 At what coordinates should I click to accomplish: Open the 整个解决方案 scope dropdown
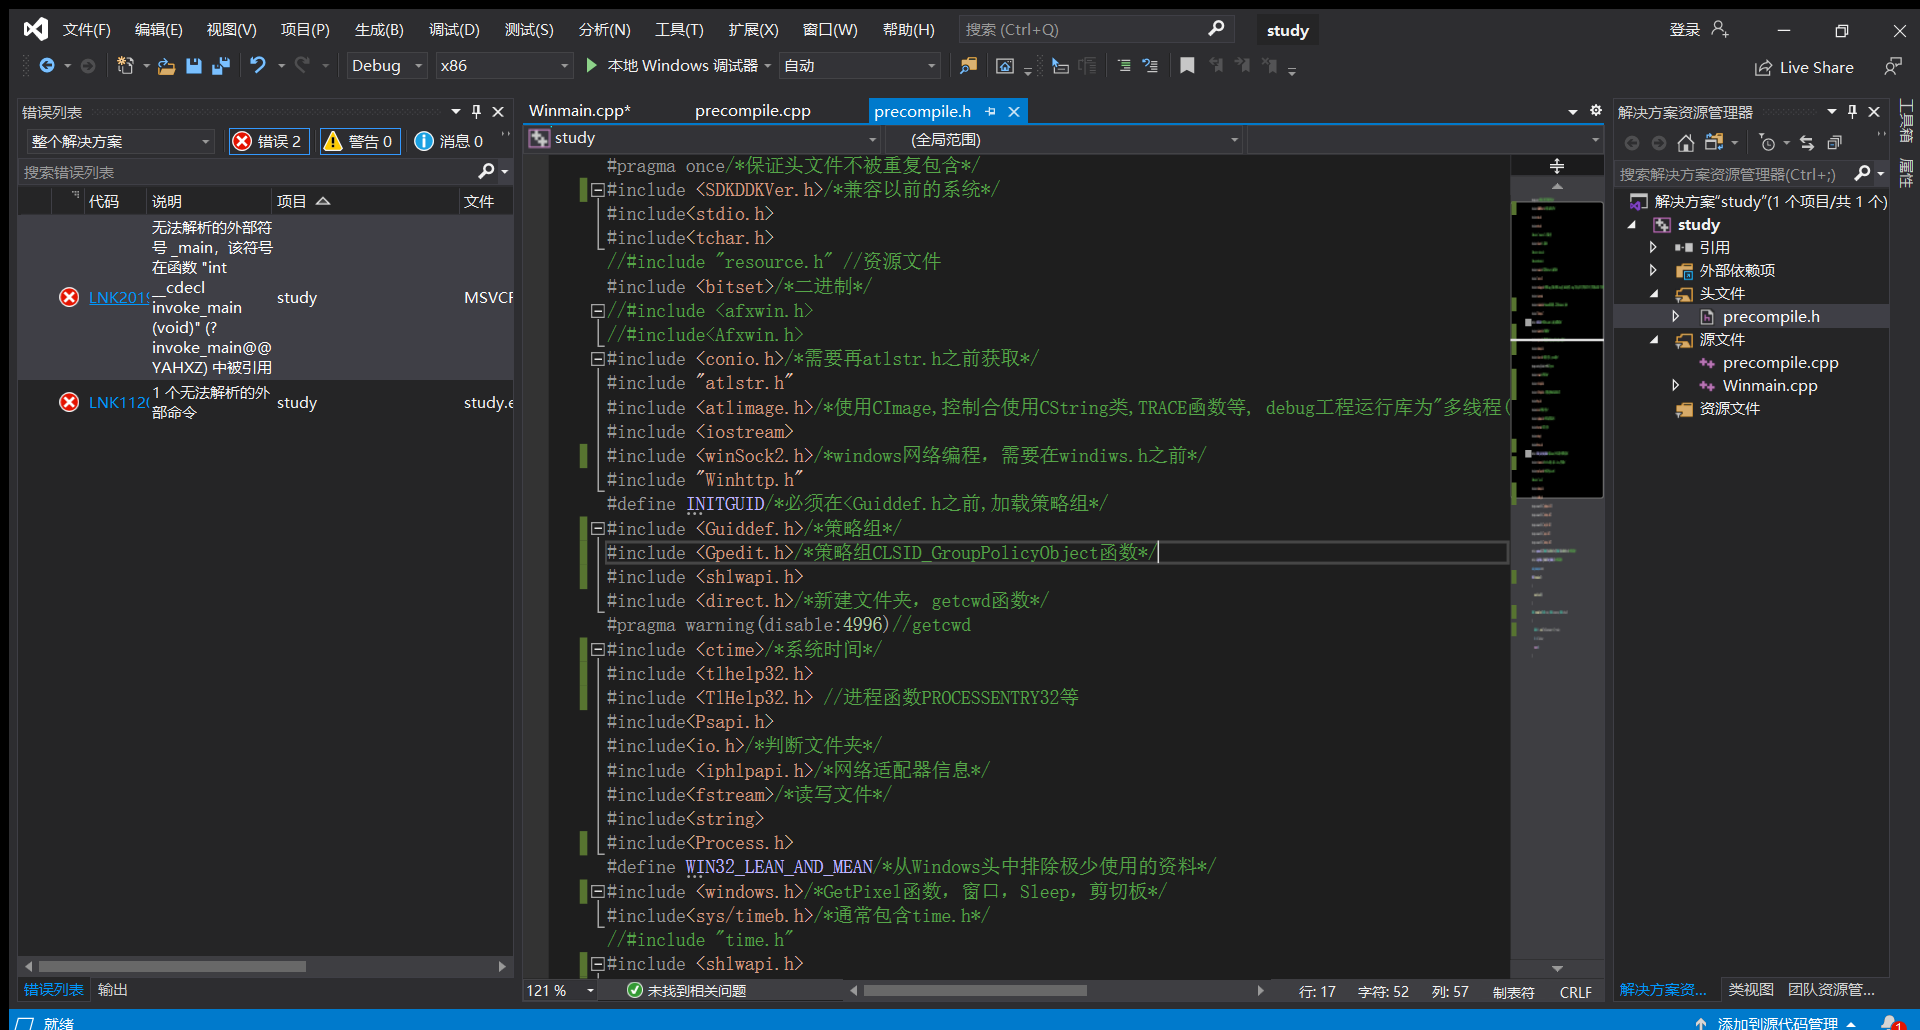click(121, 141)
